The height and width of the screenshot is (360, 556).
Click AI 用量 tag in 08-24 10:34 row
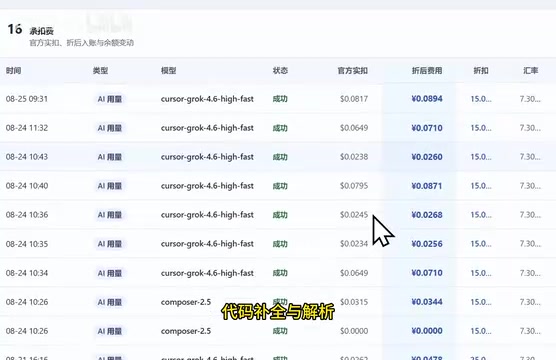tap(110, 273)
